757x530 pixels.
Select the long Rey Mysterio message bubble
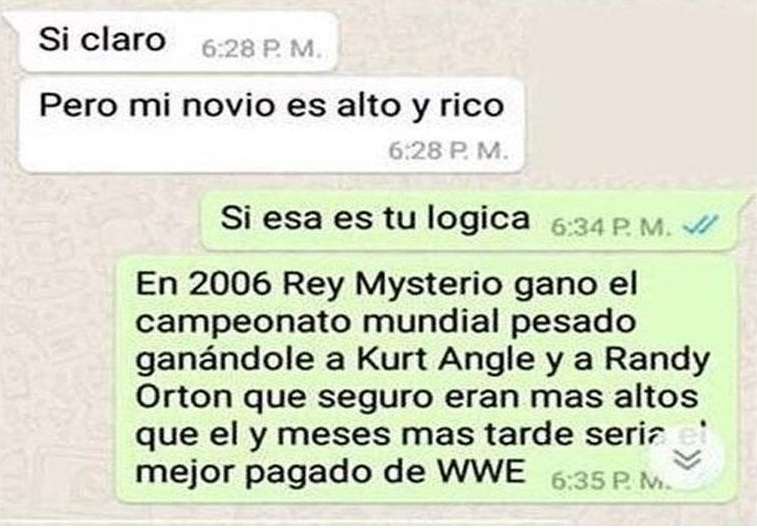click(427, 379)
